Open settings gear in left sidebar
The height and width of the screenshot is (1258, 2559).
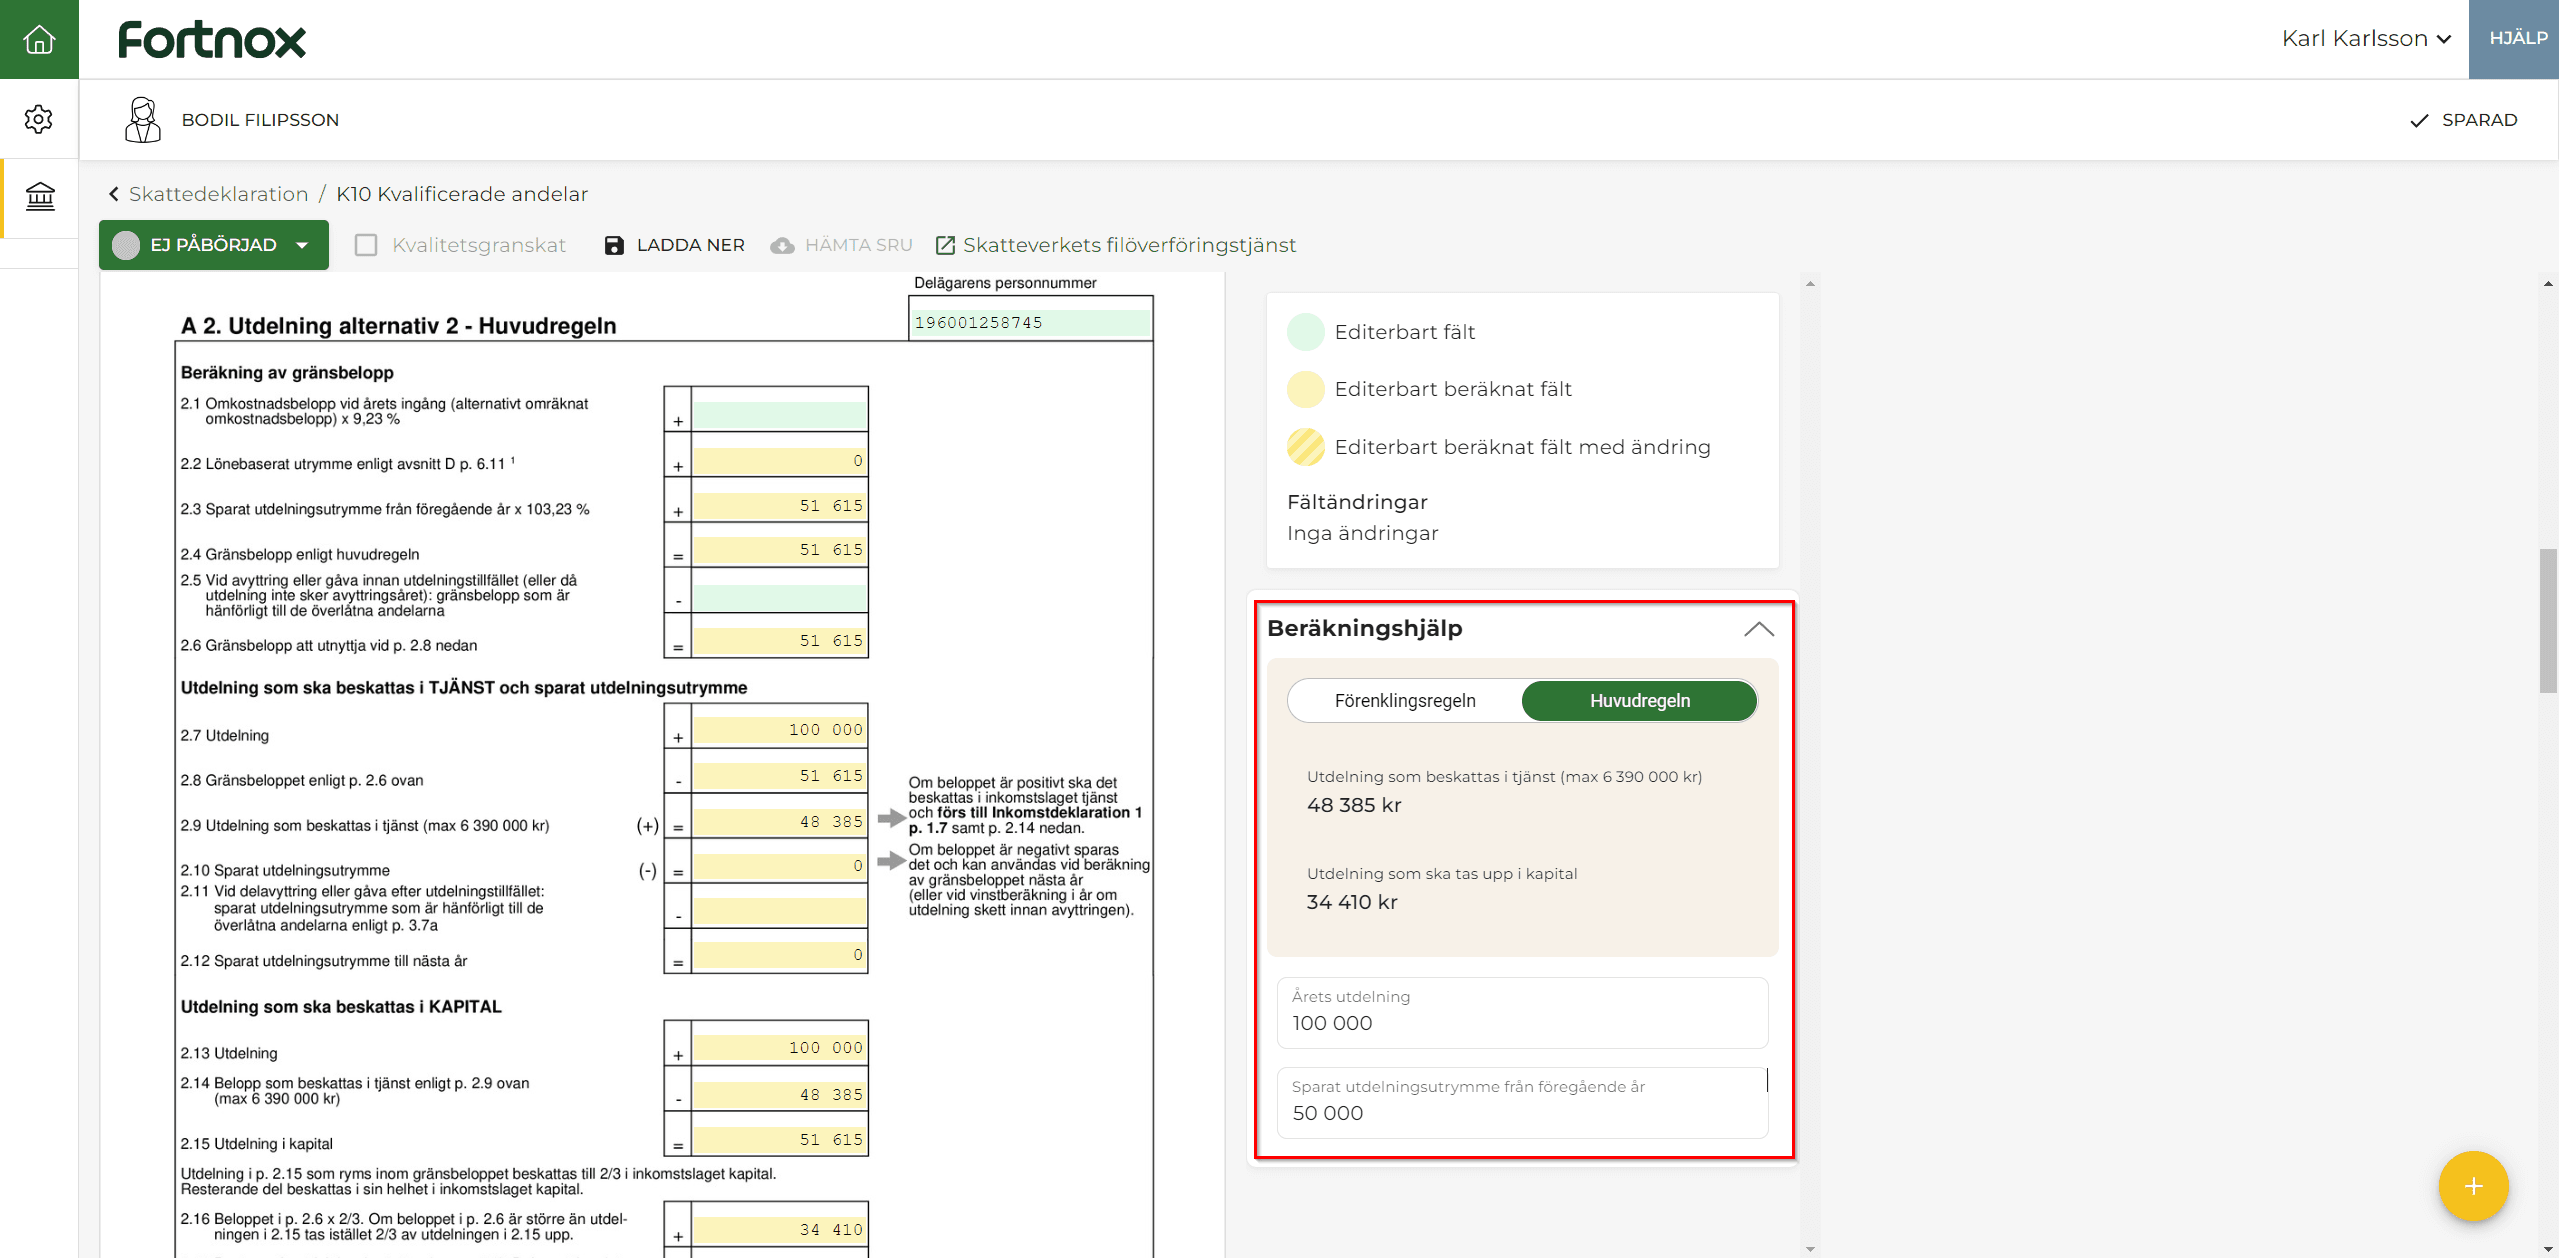tap(39, 119)
